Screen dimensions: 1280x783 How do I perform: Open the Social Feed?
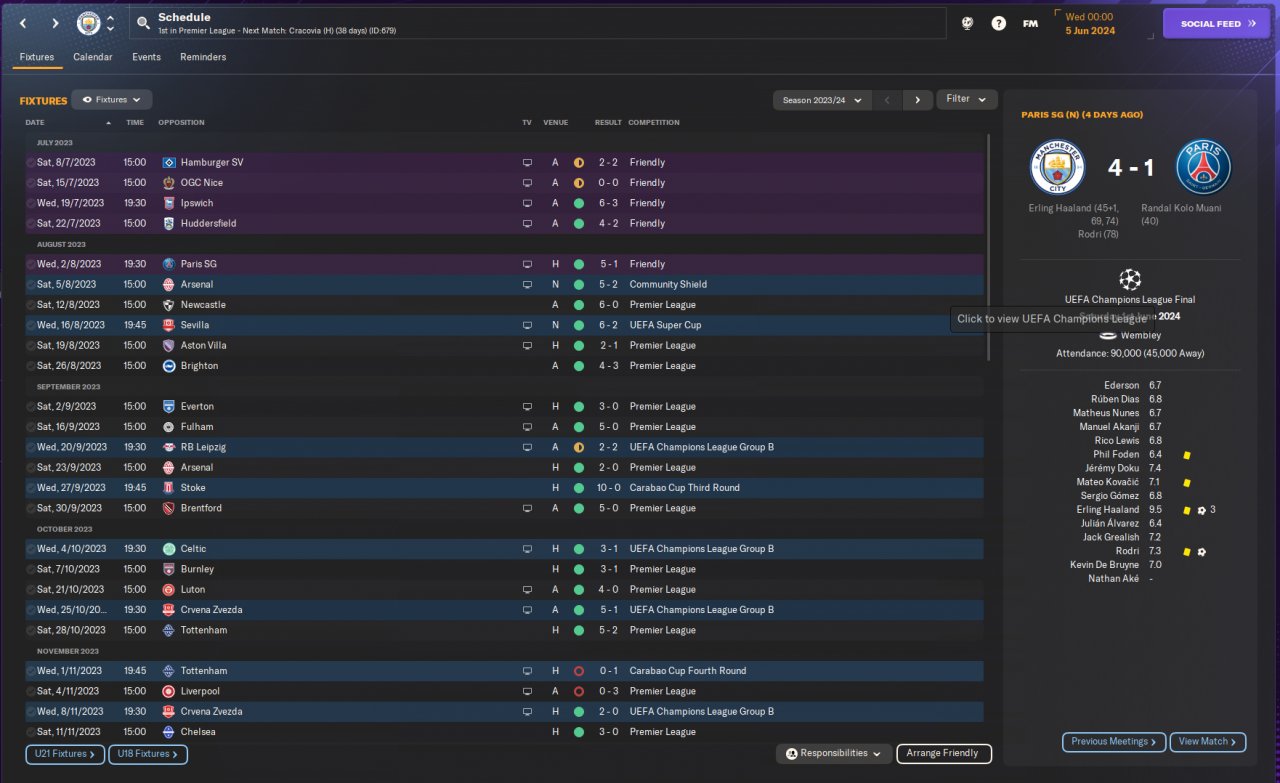point(1216,24)
